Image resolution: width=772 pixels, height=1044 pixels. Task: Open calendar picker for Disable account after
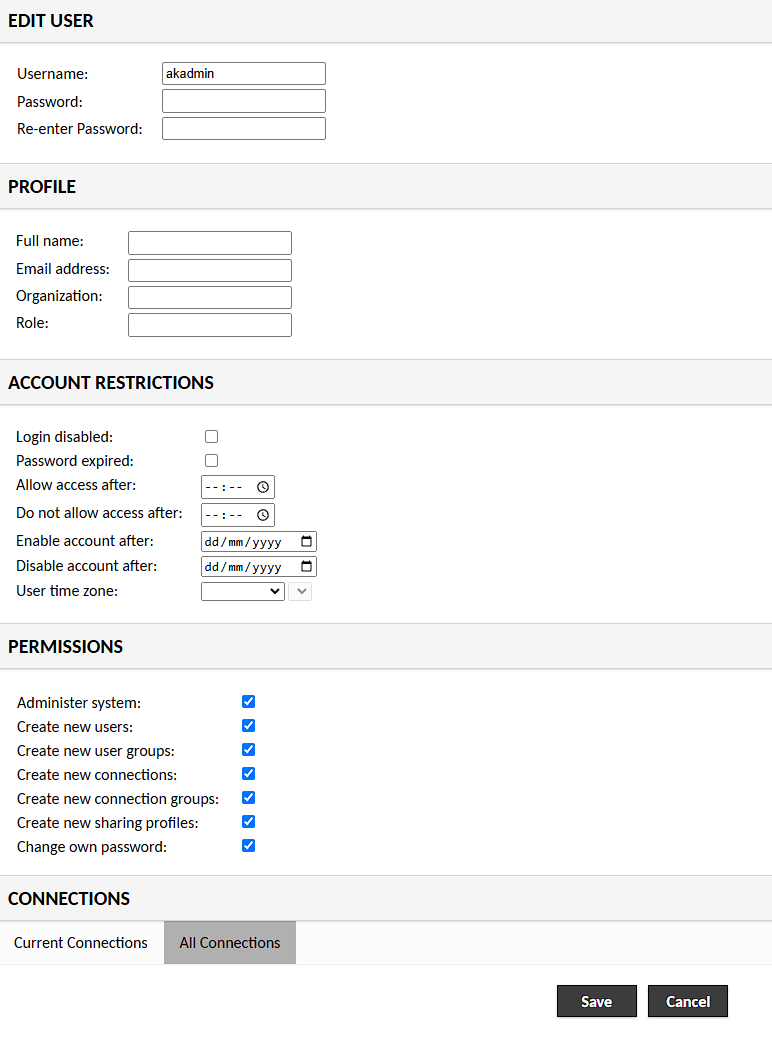pyautogui.click(x=306, y=567)
